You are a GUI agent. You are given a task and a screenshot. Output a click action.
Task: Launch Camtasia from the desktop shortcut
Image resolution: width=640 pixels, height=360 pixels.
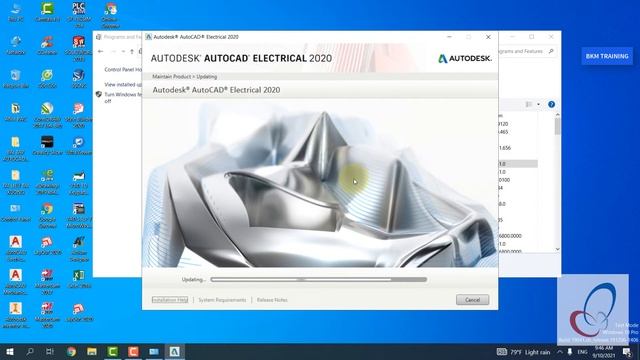(x=47, y=12)
